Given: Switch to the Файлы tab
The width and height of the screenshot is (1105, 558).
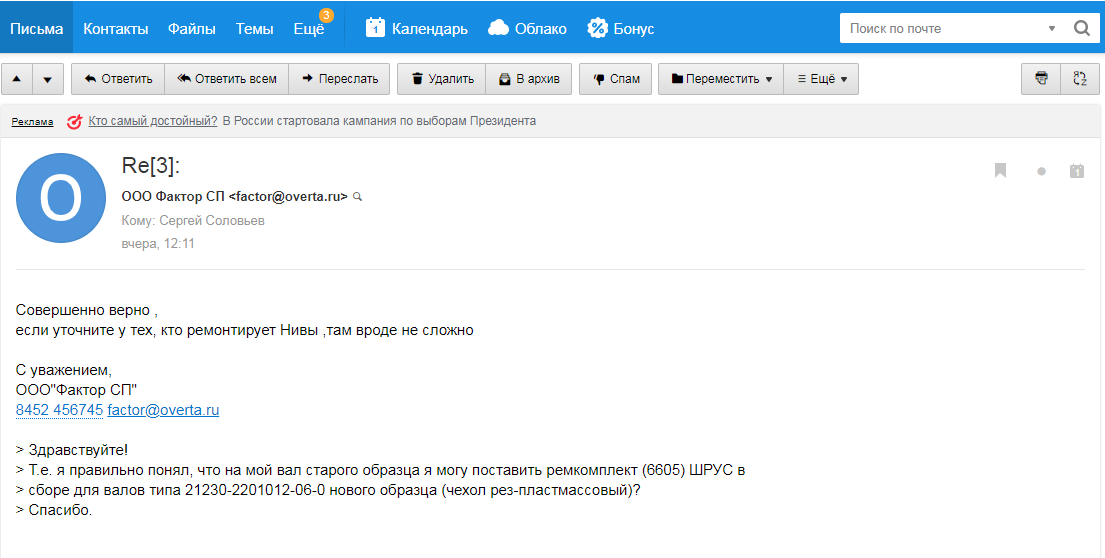Looking at the screenshot, I should tap(191, 28).
